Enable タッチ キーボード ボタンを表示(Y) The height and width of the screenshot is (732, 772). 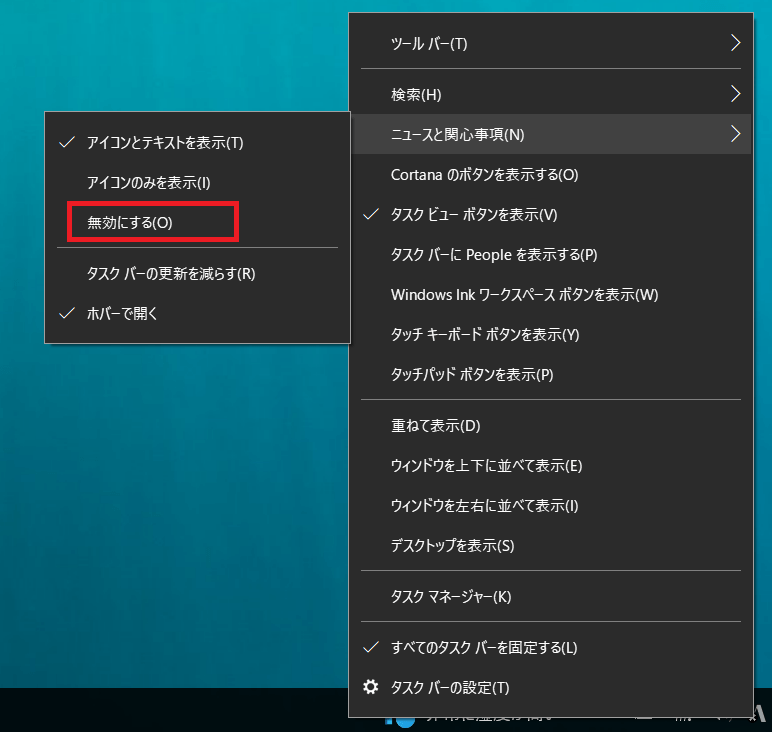pyautogui.click(x=551, y=334)
